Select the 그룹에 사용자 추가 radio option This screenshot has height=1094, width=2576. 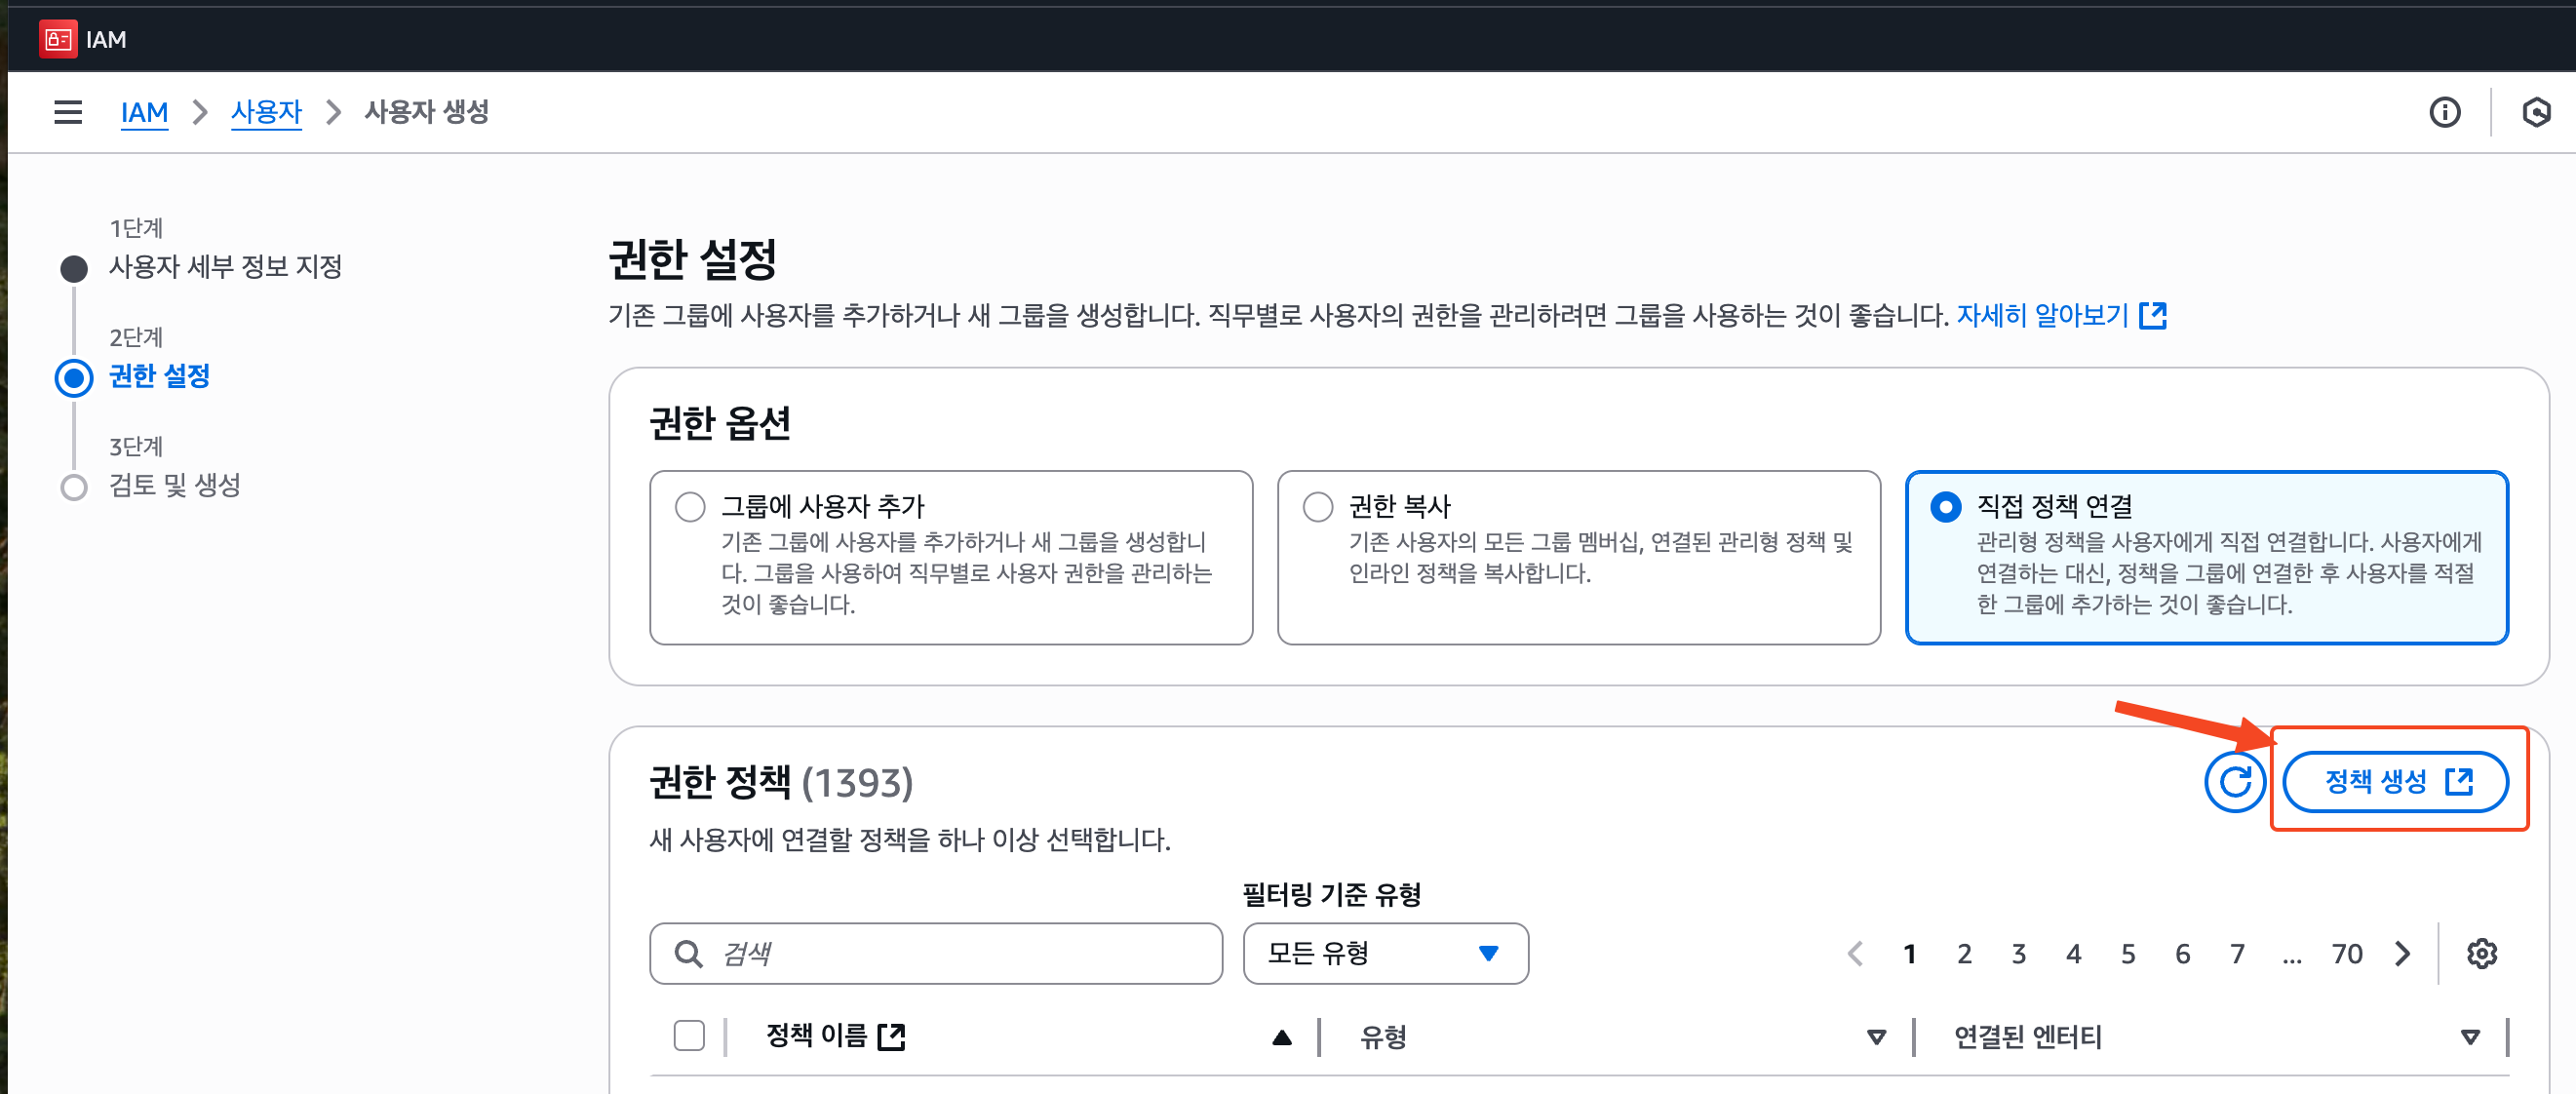(x=690, y=507)
